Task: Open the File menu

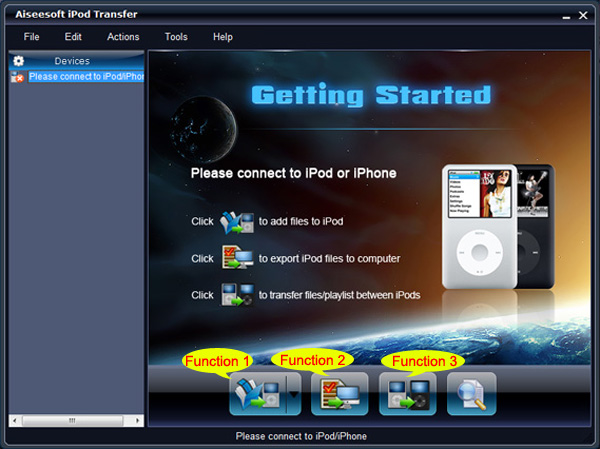Action: tap(31, 37)
